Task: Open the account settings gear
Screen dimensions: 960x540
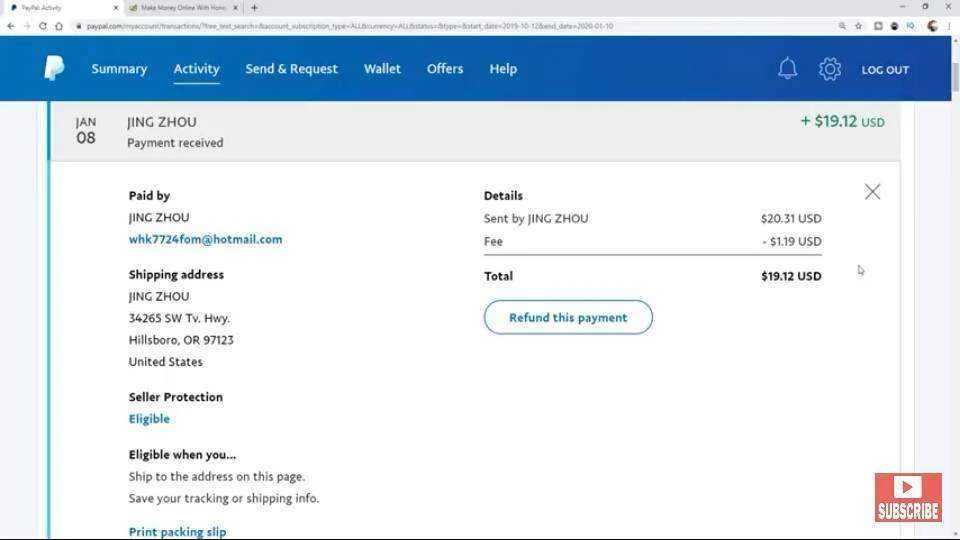Action: click(x=830, y=69)
